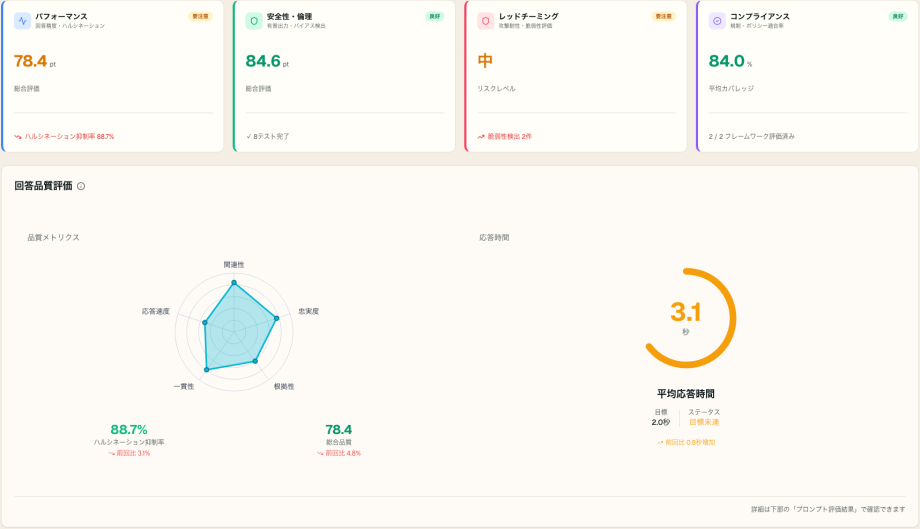Click the Safety and Ethics shield icon

[254, 21]
